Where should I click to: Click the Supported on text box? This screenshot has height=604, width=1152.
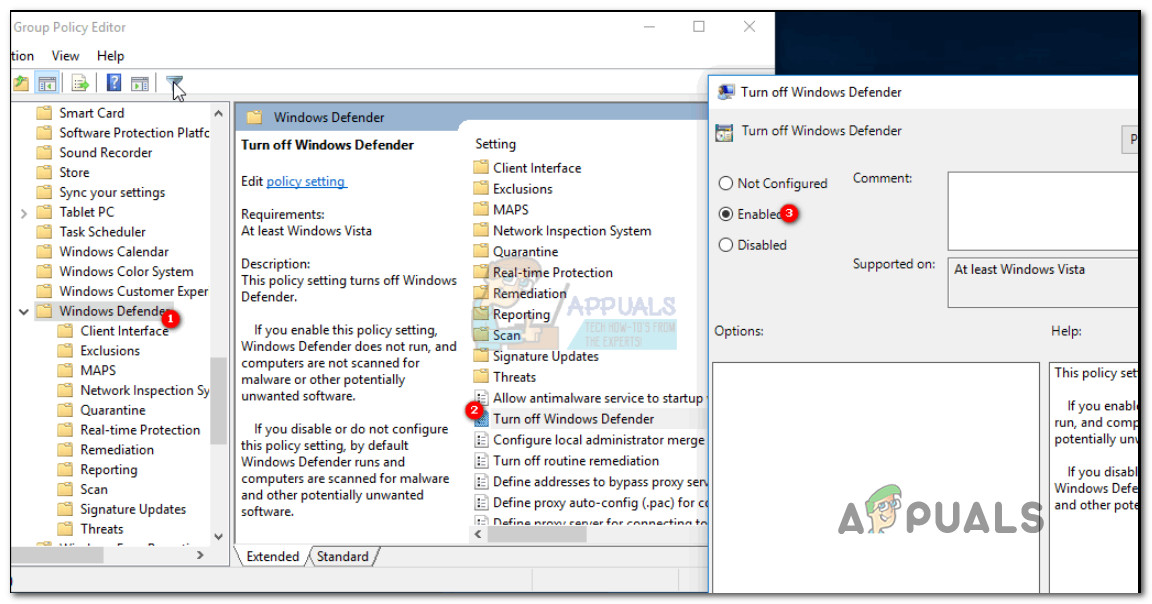1043,282
